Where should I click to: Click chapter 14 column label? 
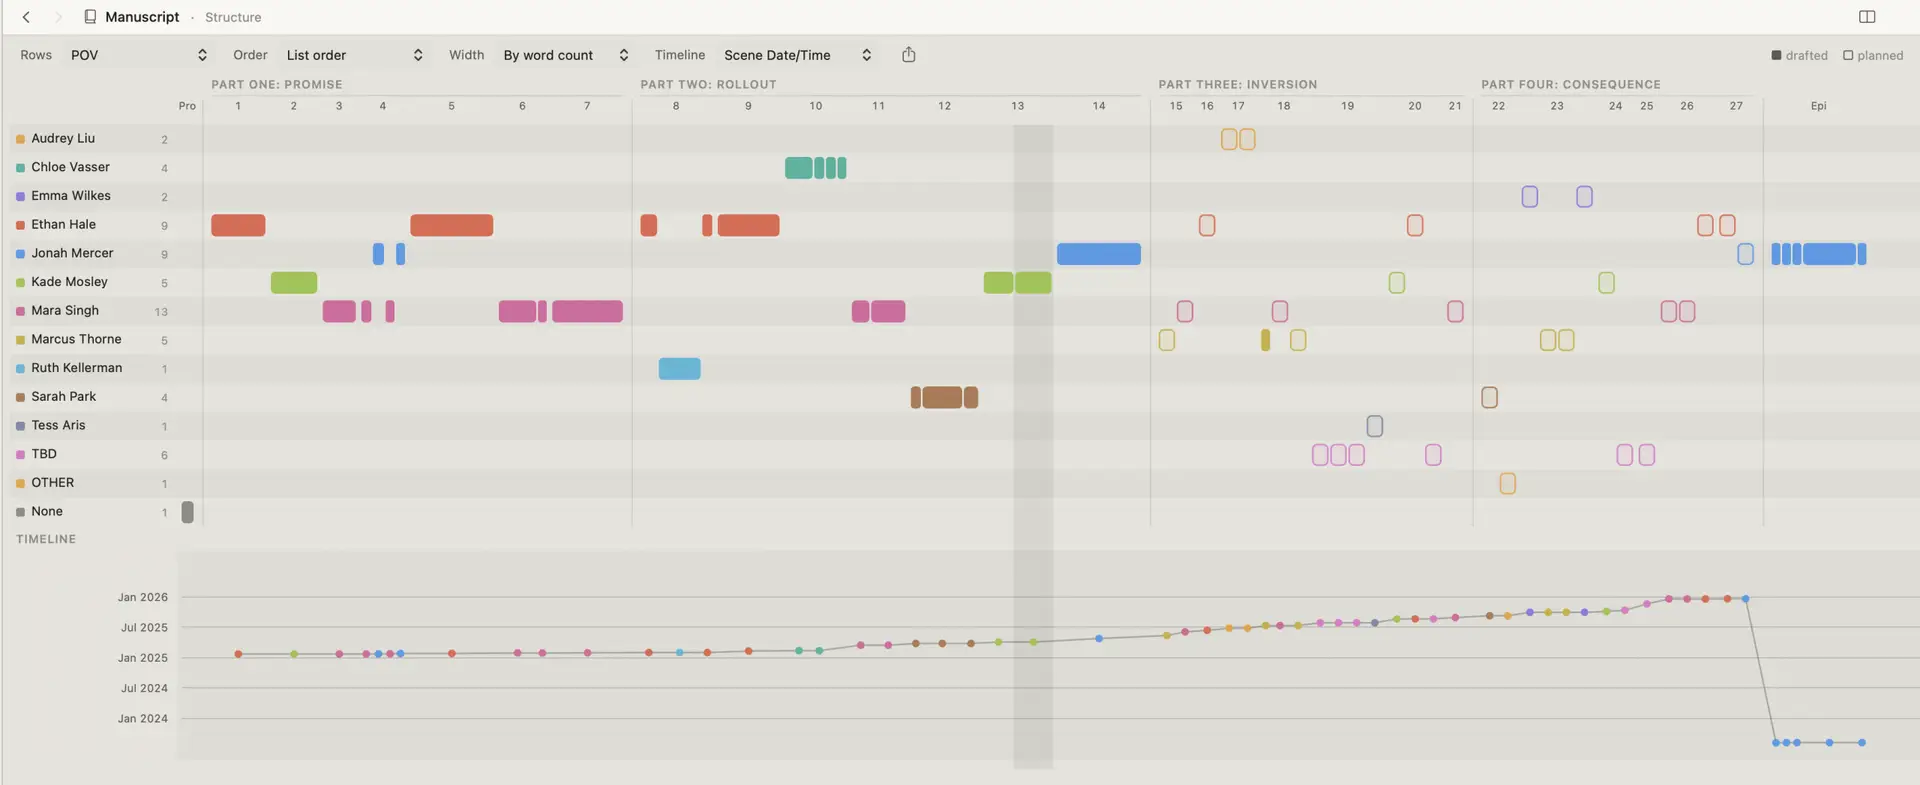click(x=1099, y=106)
